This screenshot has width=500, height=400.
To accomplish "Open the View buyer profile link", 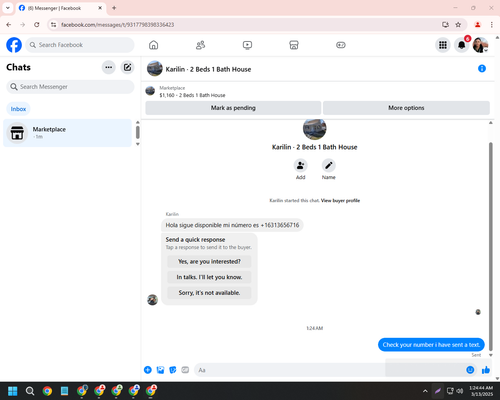I will [x=340, y=201].
